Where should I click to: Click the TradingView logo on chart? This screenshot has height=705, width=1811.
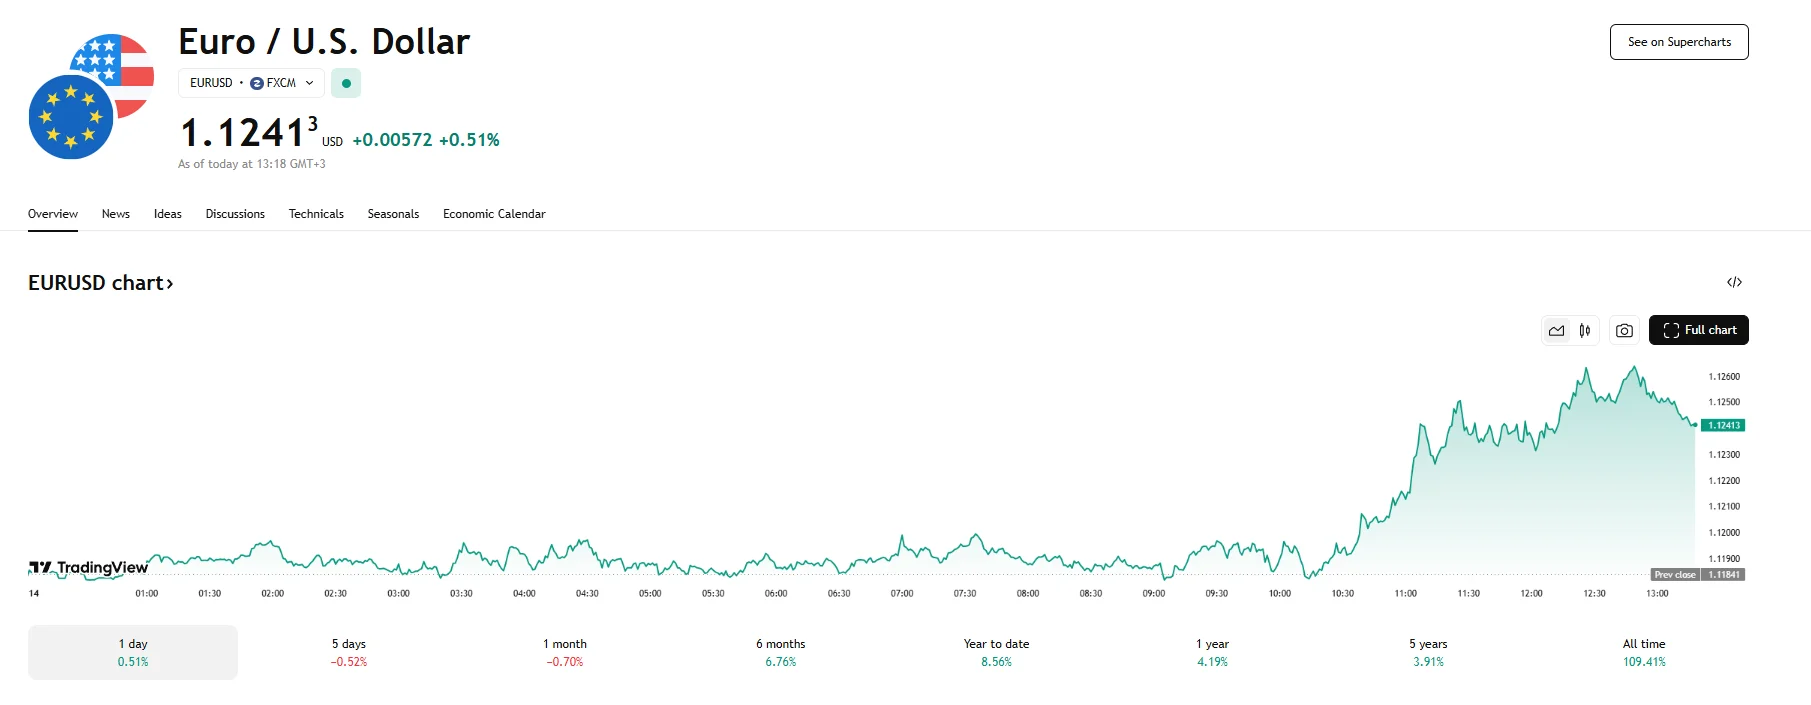coord(89,568)
